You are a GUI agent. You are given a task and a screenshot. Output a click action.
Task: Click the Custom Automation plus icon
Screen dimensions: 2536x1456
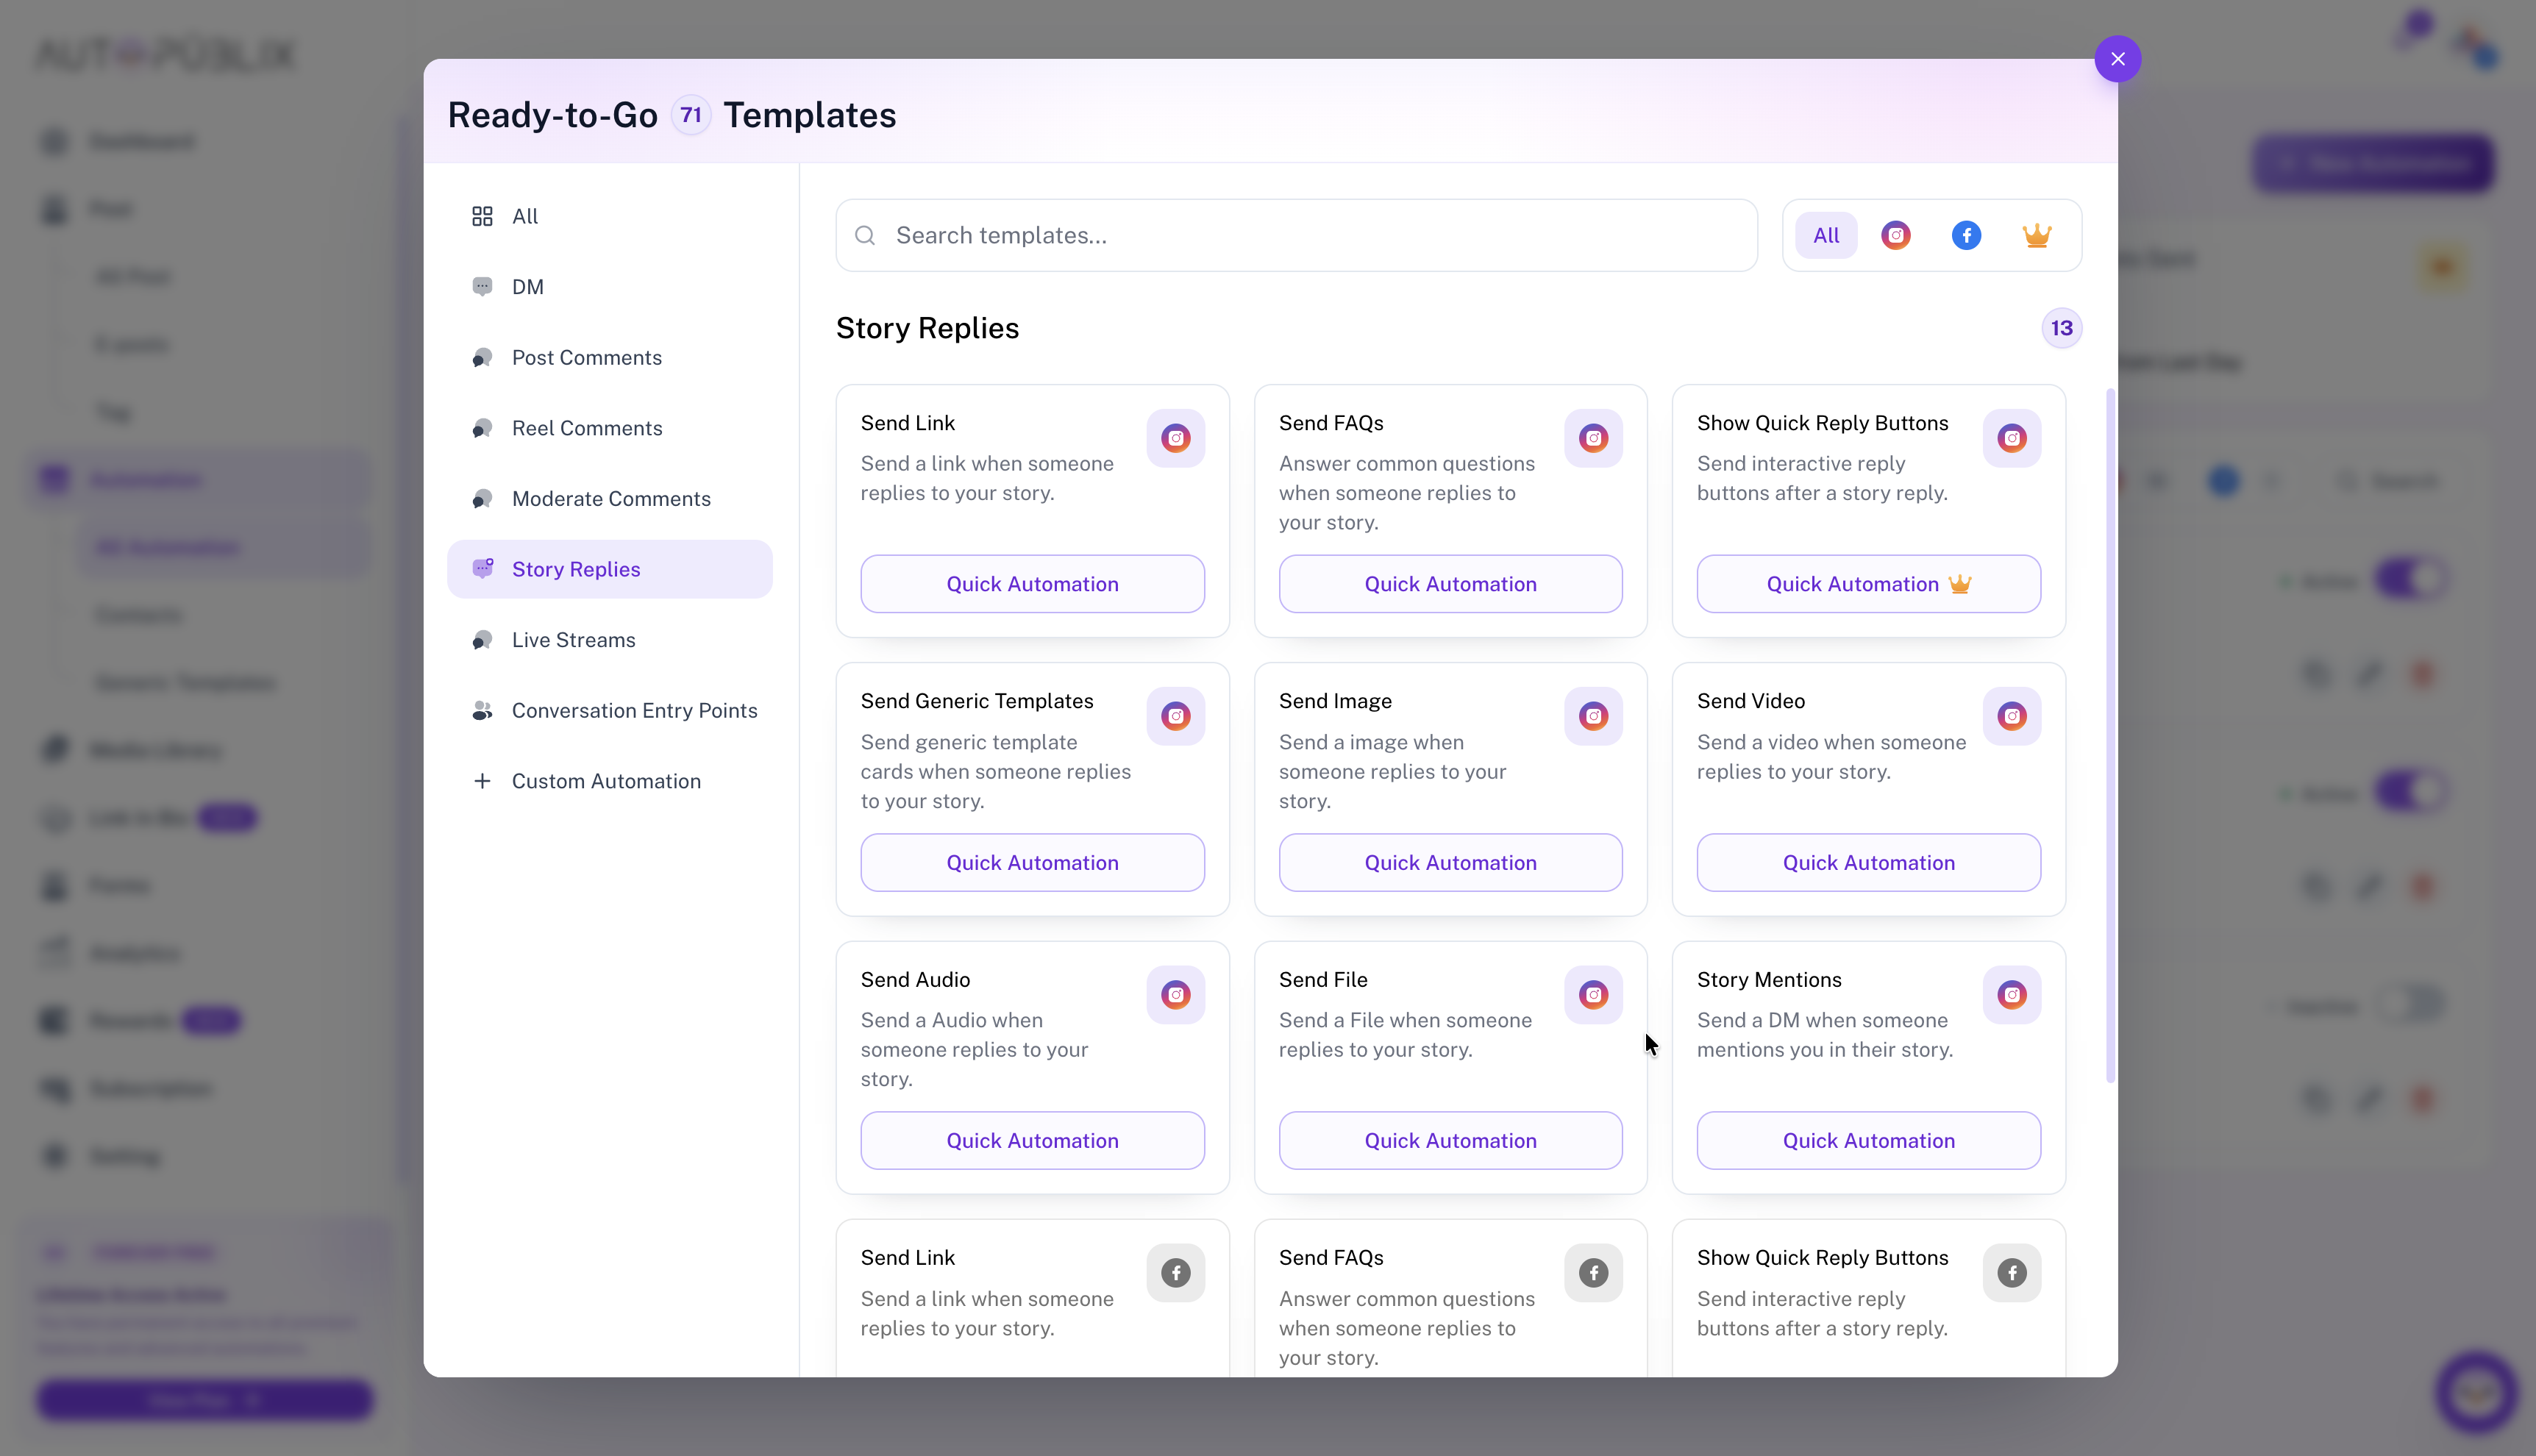pos(482,781)
